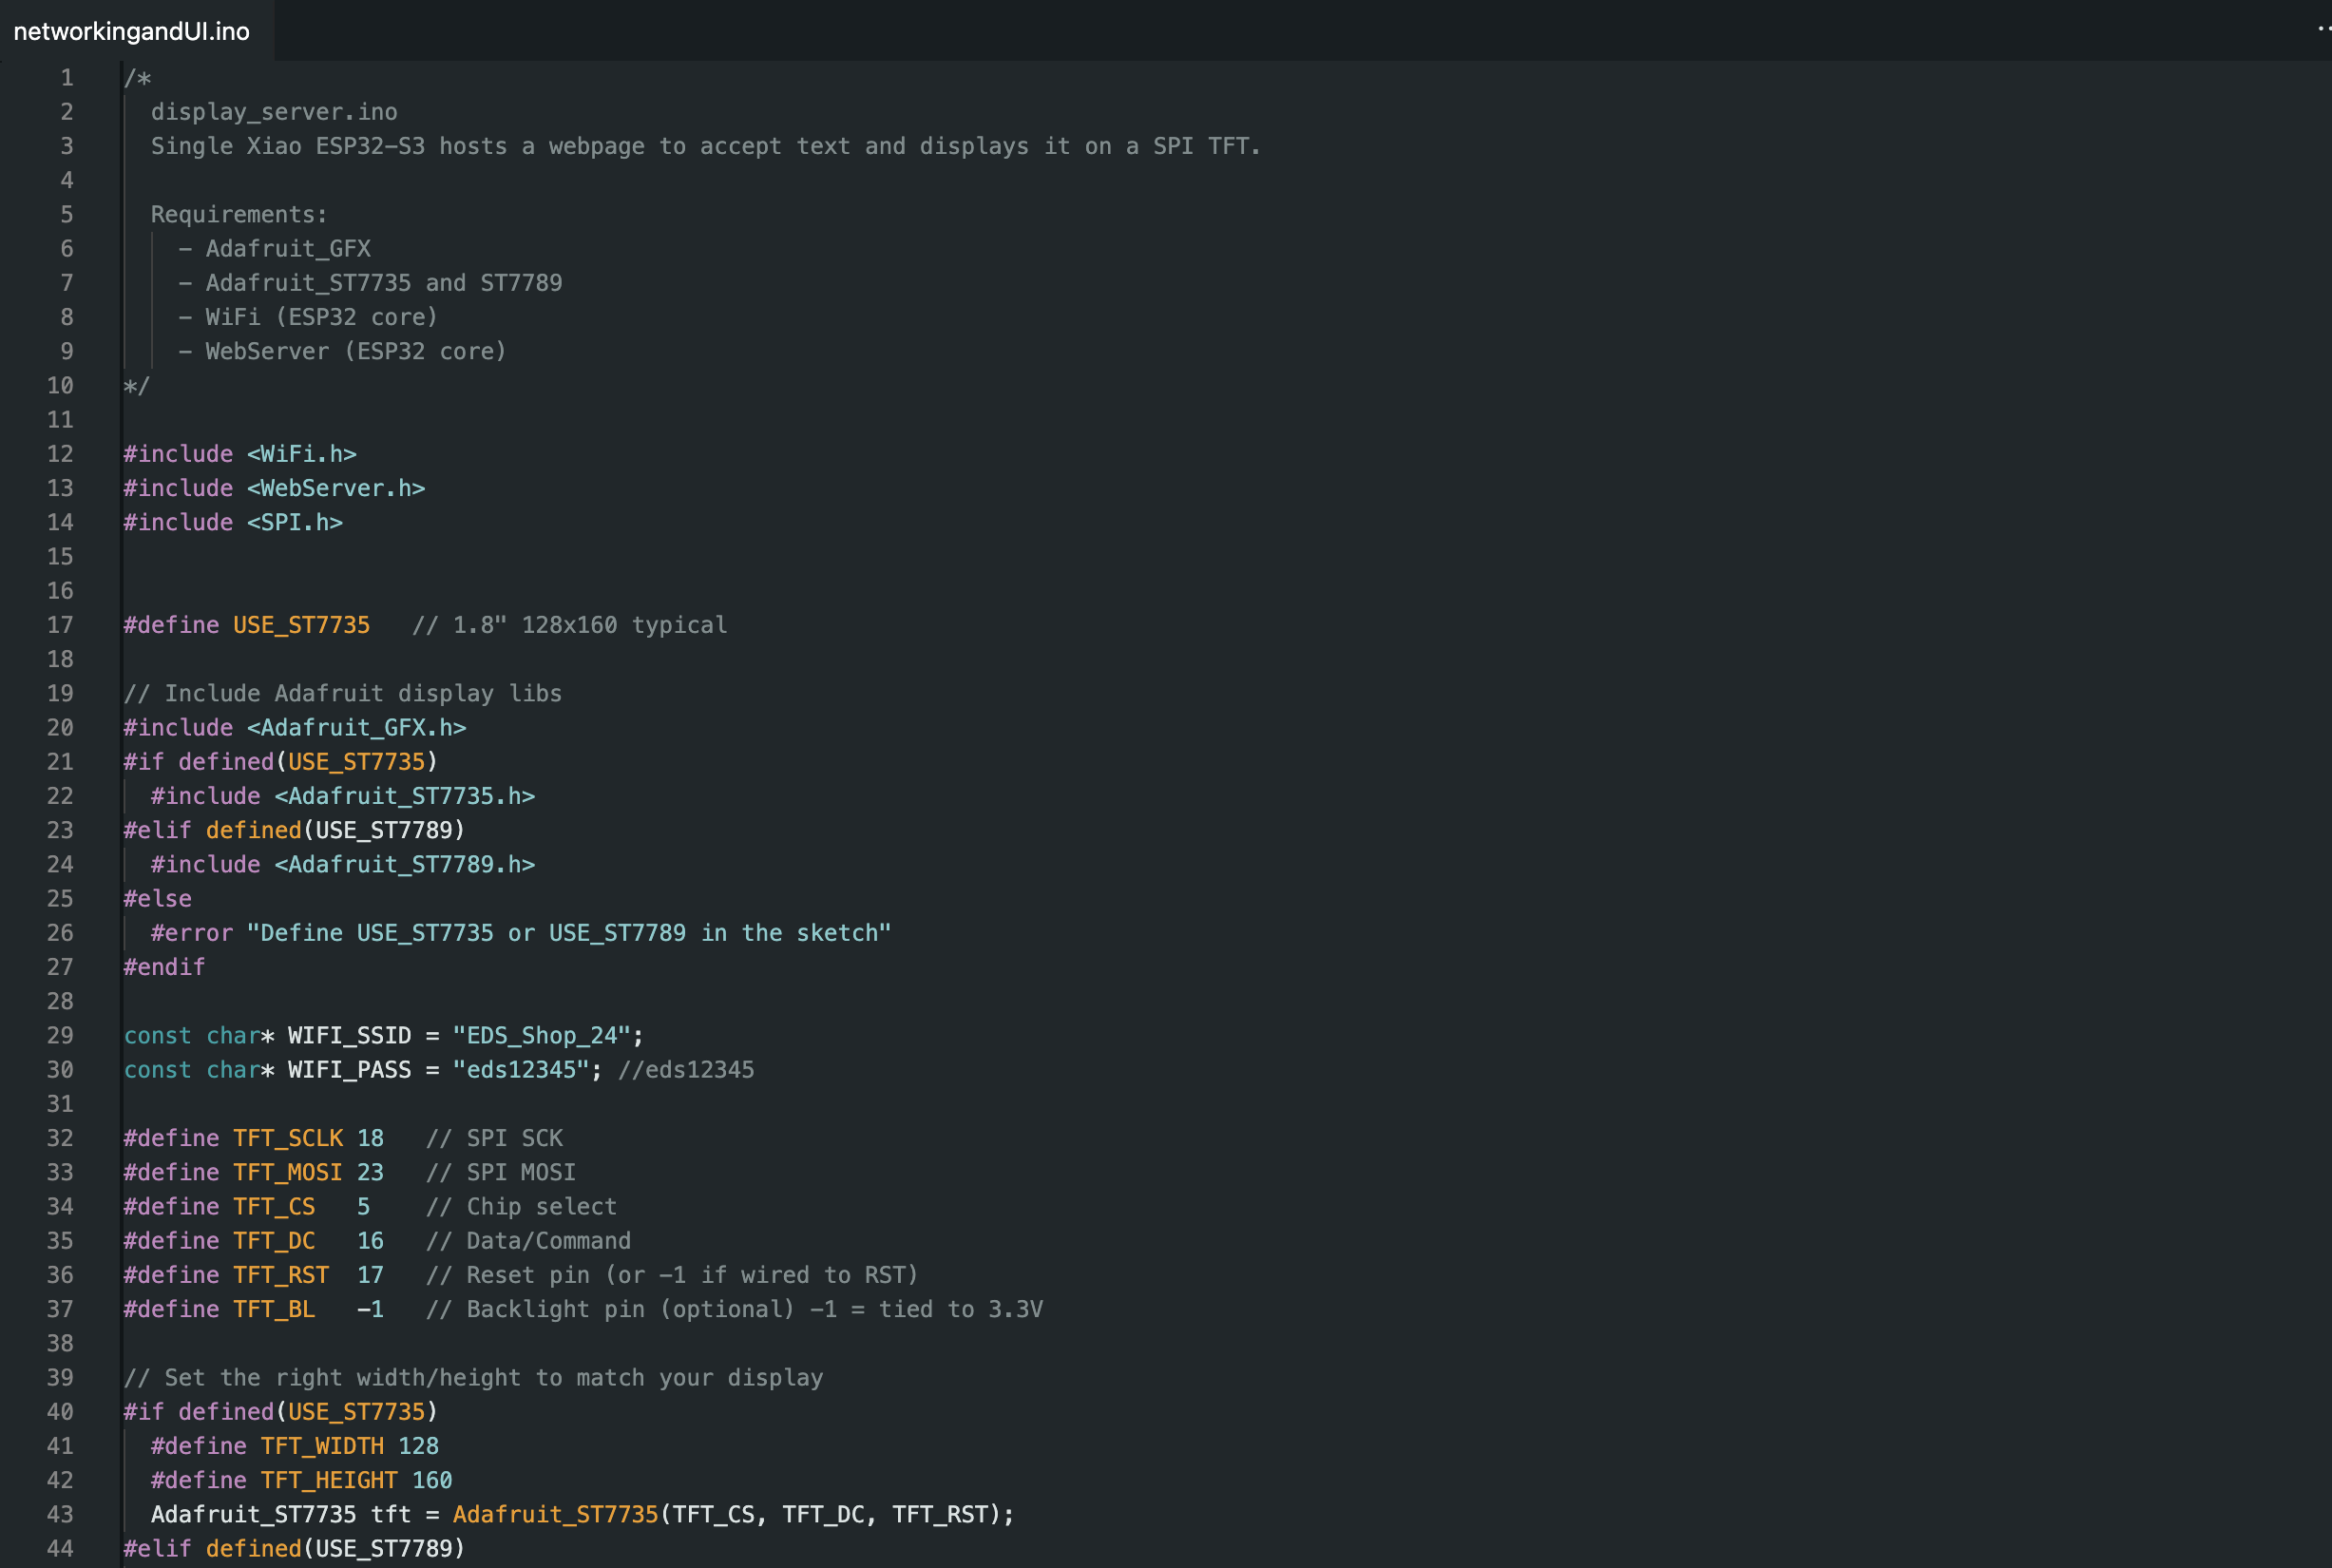Image resolution: width=2332 pixels, height=1568 pixels.
Task: Place cursor on #include <WebServer.h> line
Action: 274,488
